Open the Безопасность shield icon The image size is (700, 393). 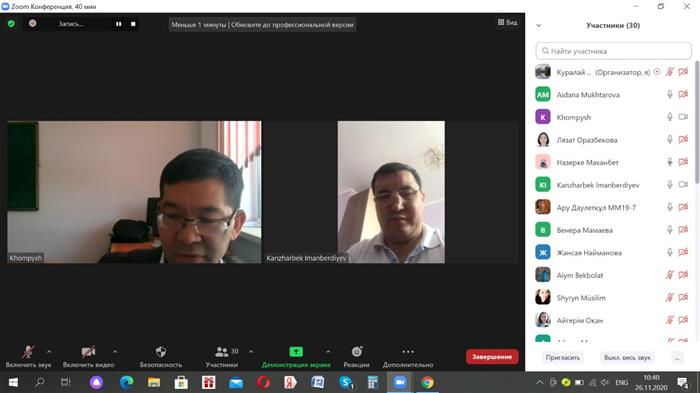[161, 352]
